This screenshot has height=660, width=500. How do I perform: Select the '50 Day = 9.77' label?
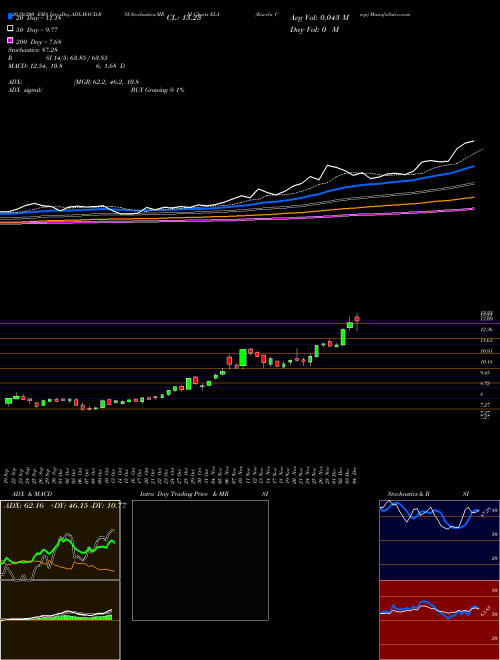point(37,30)
